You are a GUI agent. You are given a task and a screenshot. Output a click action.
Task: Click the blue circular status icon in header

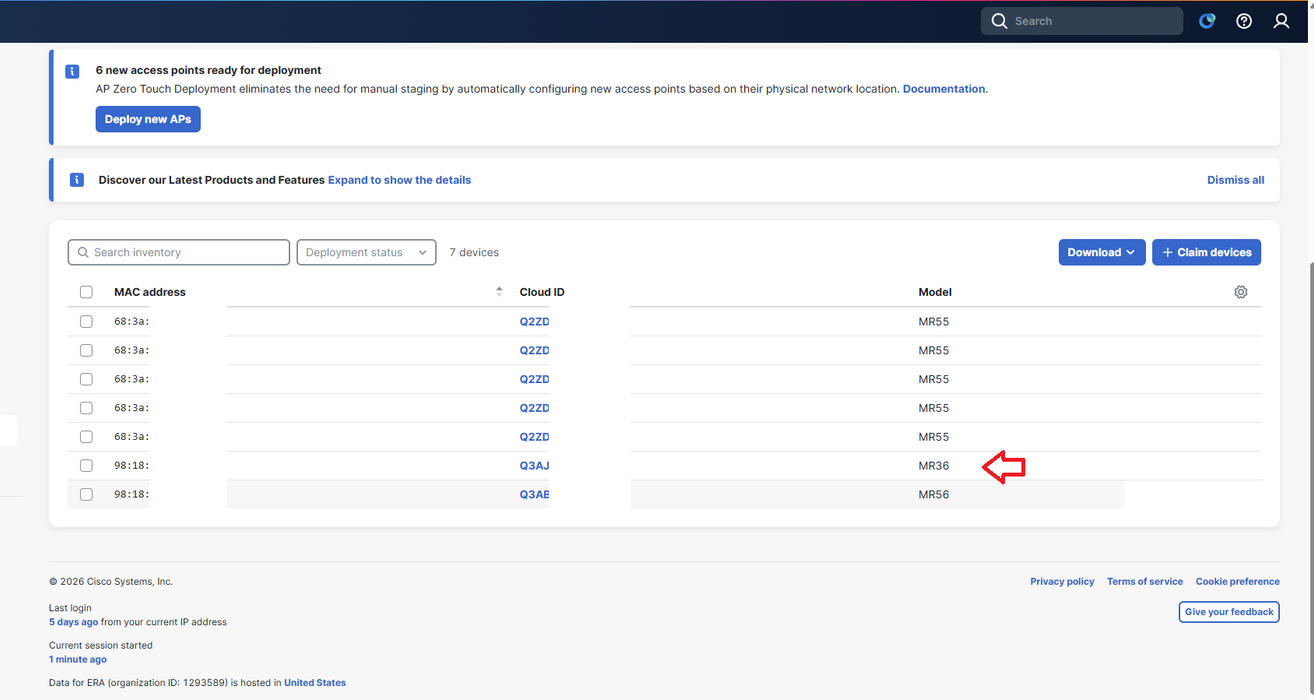pyautogui.click(x=1207, y=21)
